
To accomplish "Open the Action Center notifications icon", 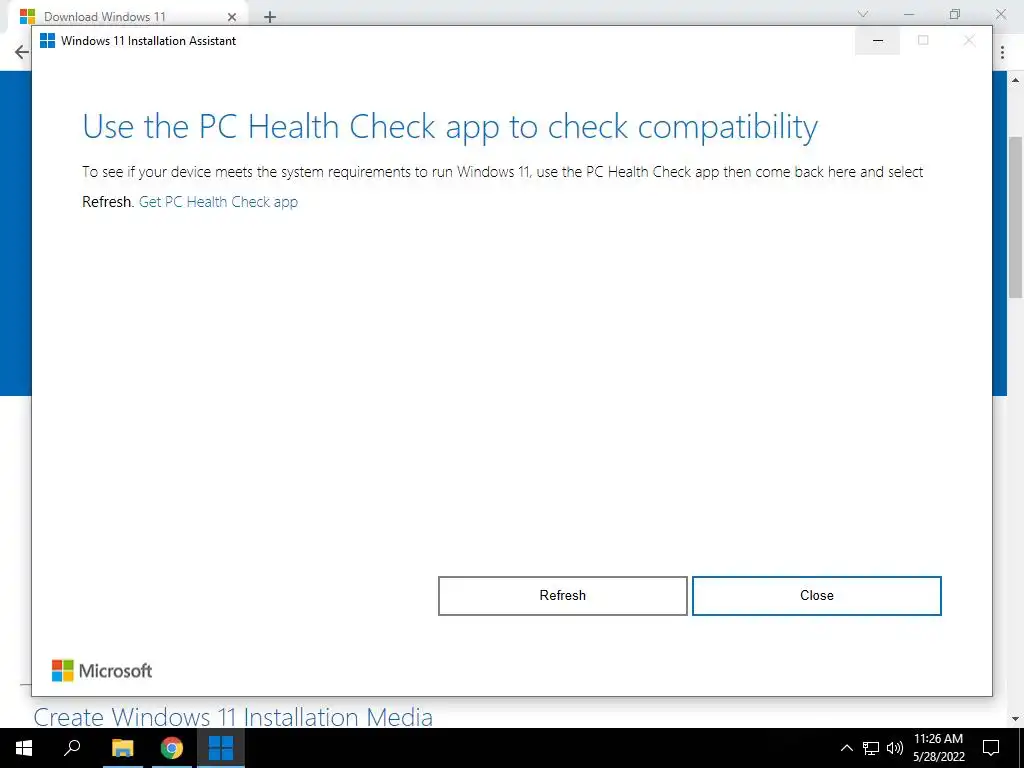I will [991, 748].
